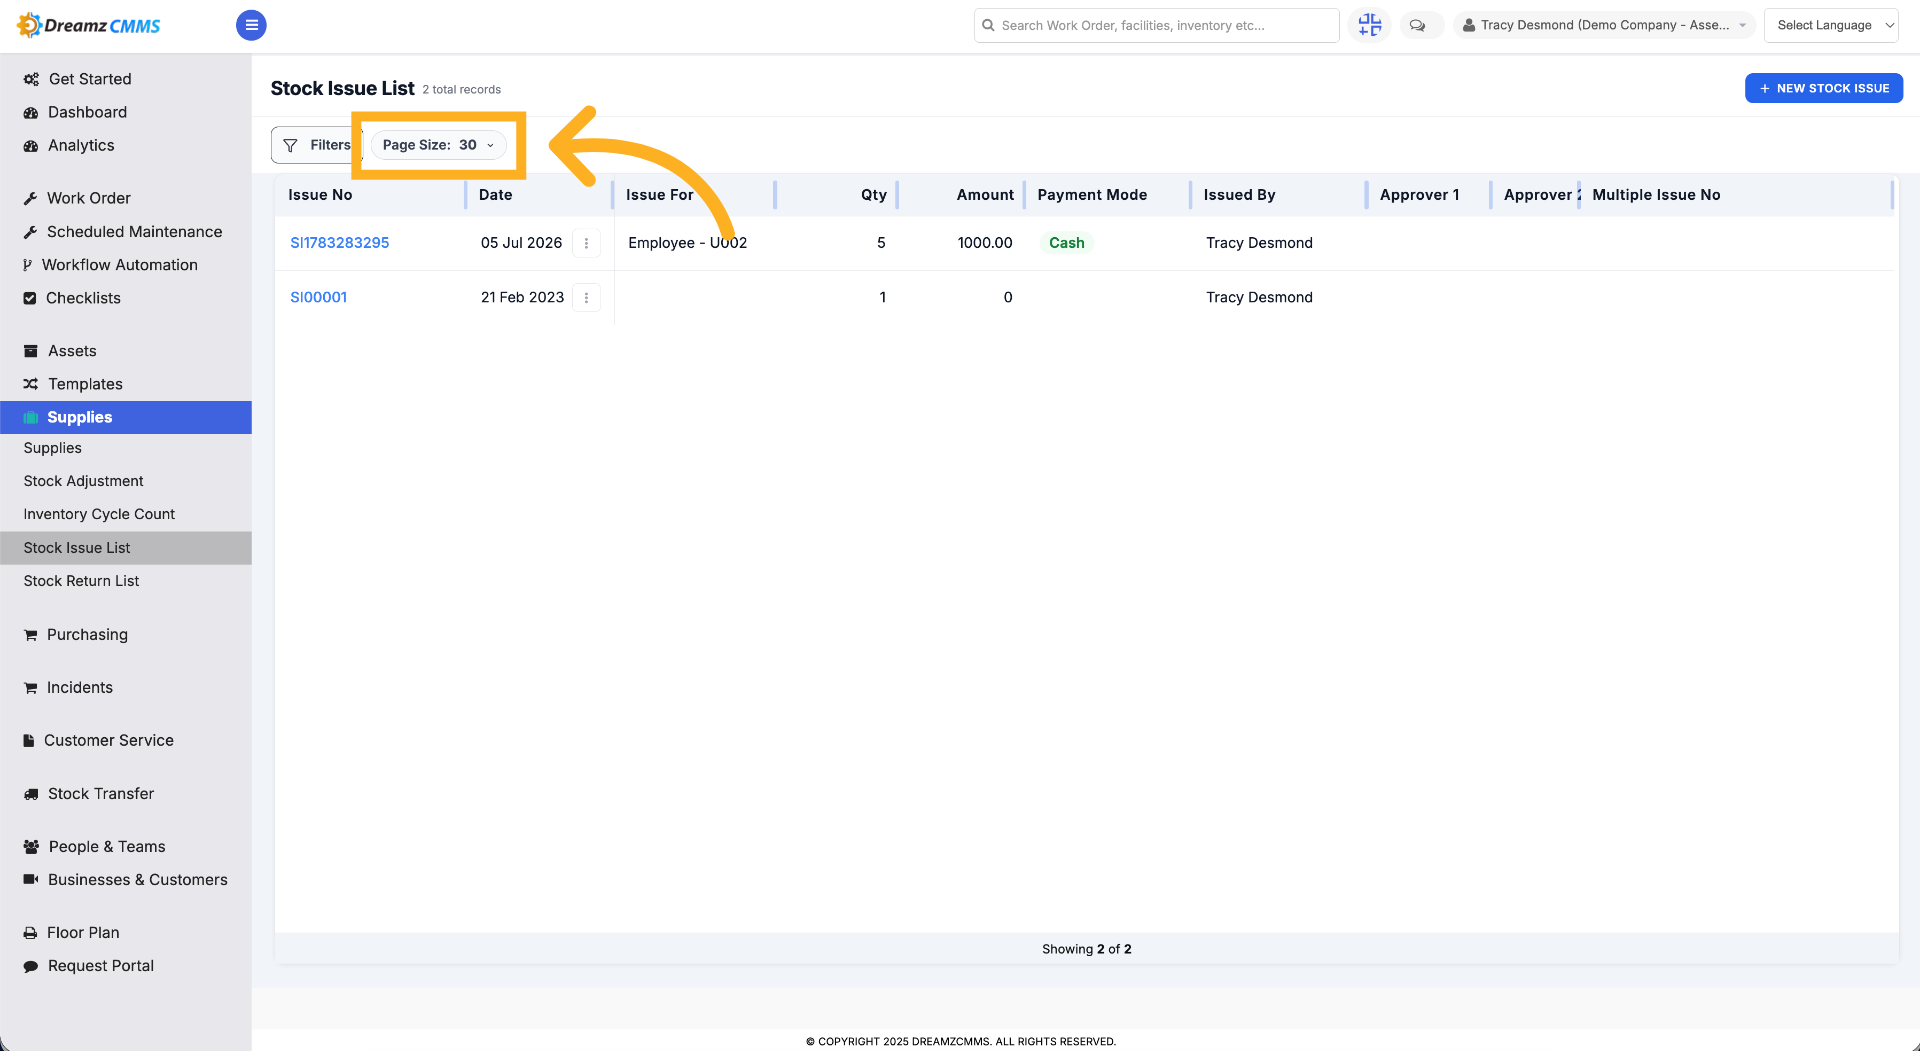Click the Floor Plan printer icon

pyautogui.click(x=30, y=933)
